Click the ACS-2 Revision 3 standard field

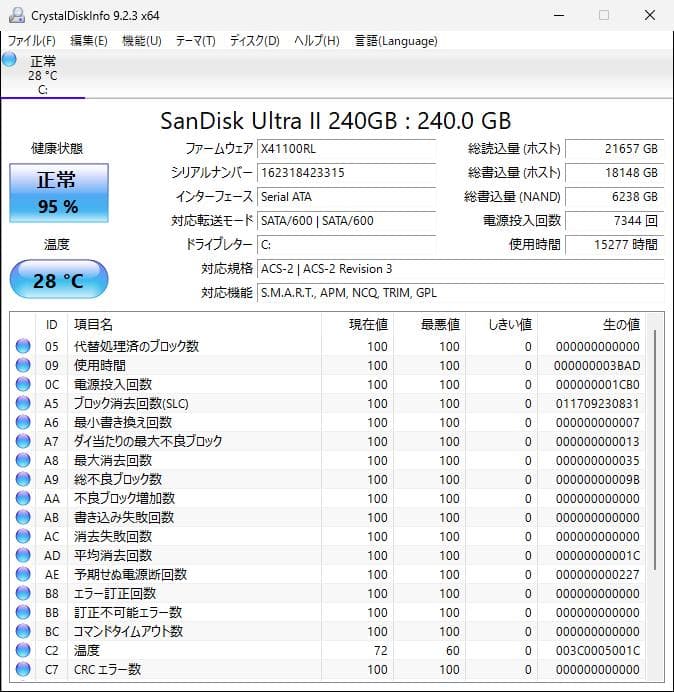pyautogui.click(x=460, y=268)
